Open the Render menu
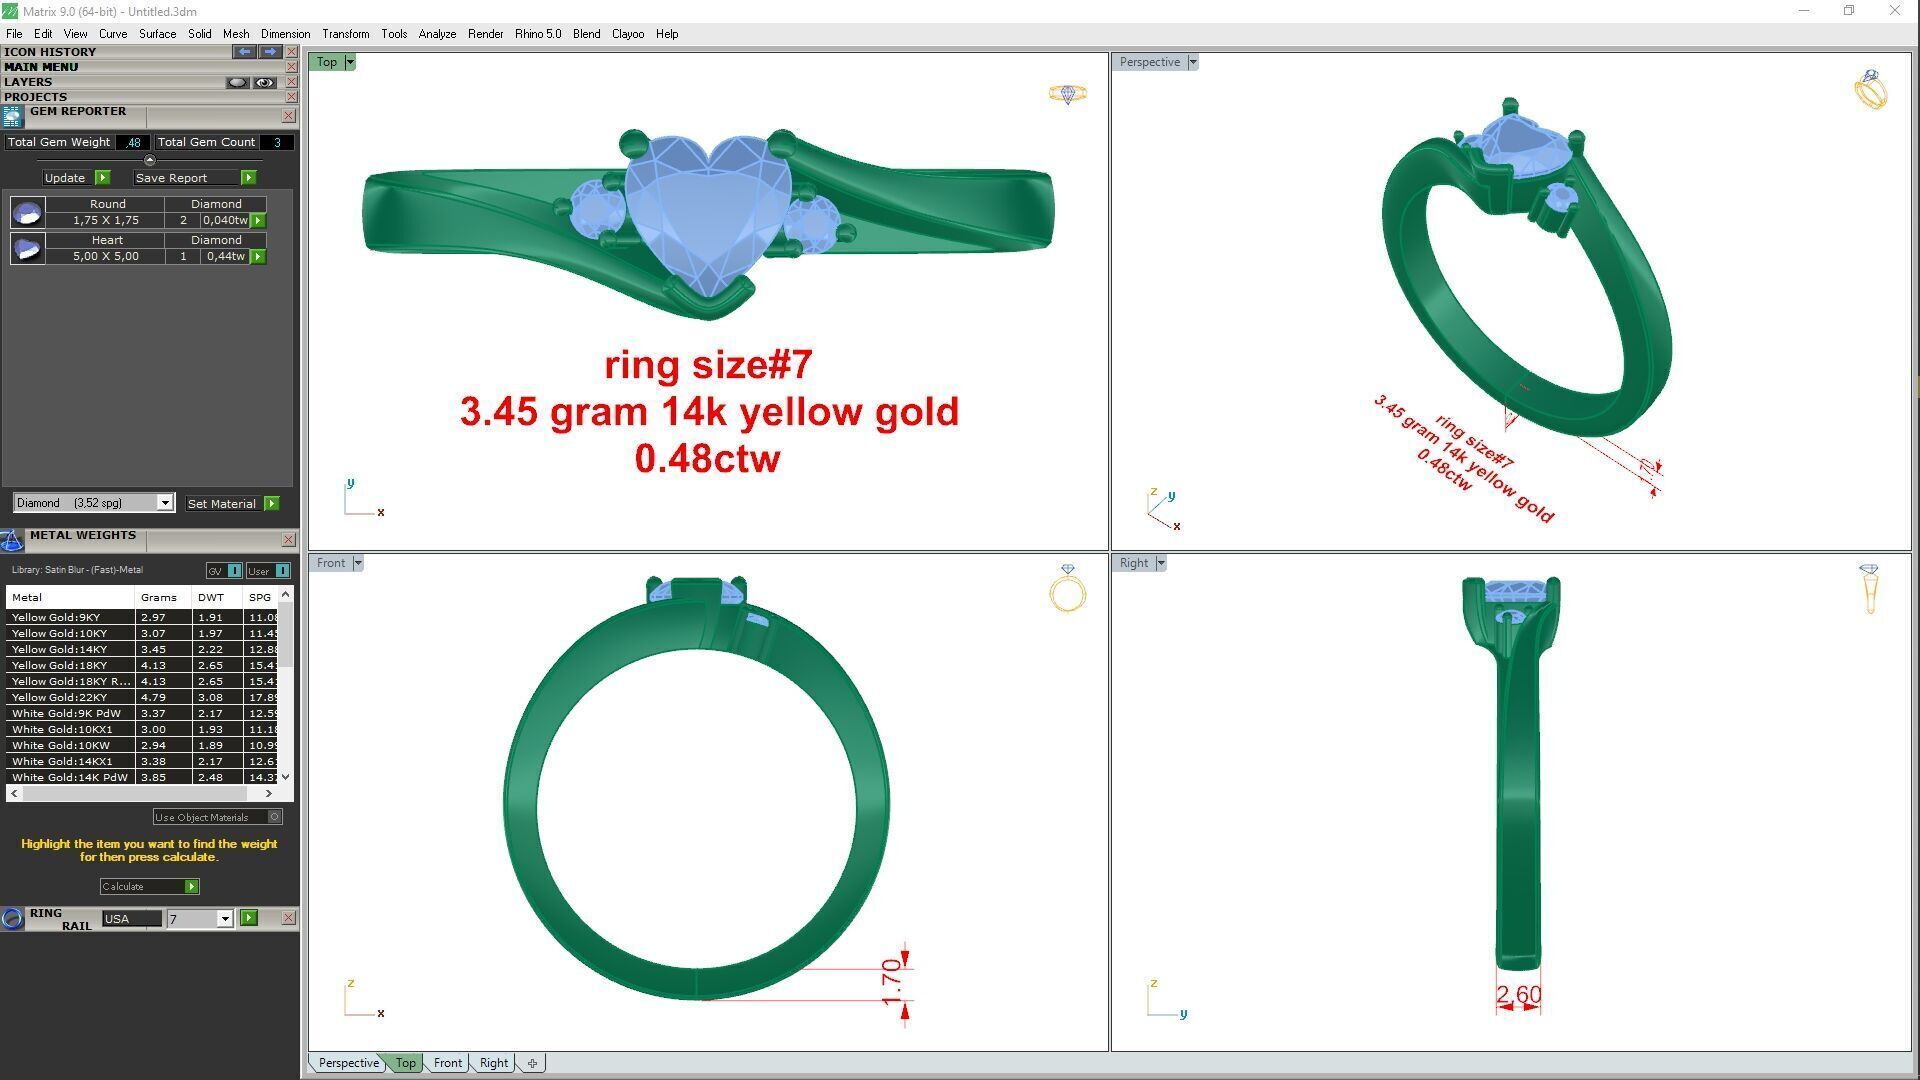Viewport: 1920px width, 1080px height. tap(485, 34)
